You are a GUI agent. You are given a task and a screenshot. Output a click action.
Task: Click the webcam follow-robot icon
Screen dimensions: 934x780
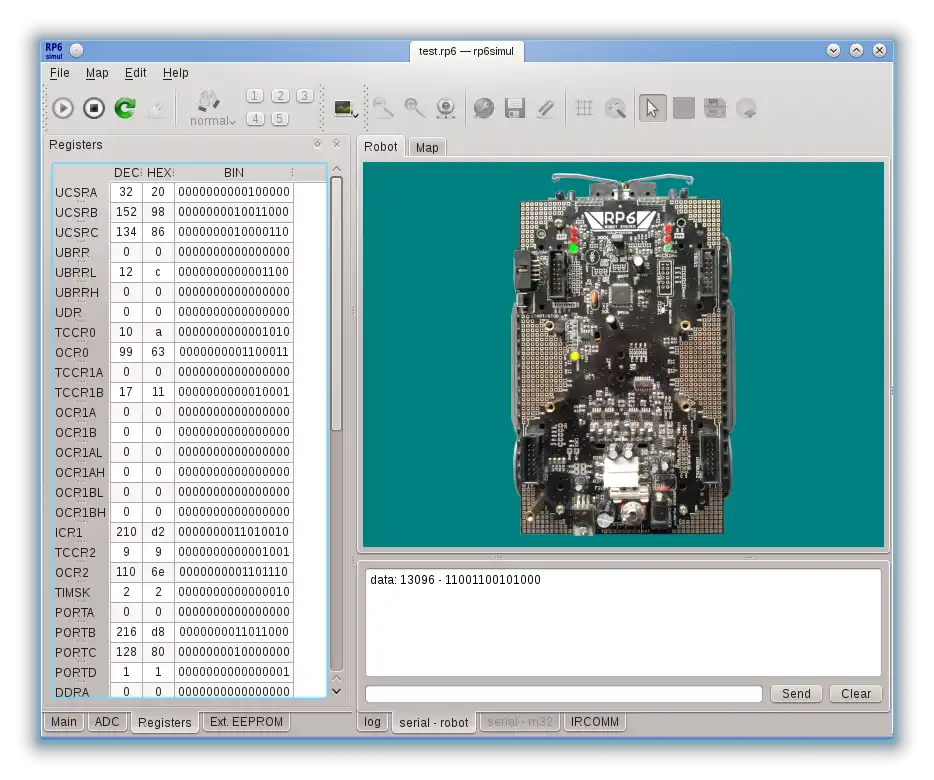click(x=446, y=108)
